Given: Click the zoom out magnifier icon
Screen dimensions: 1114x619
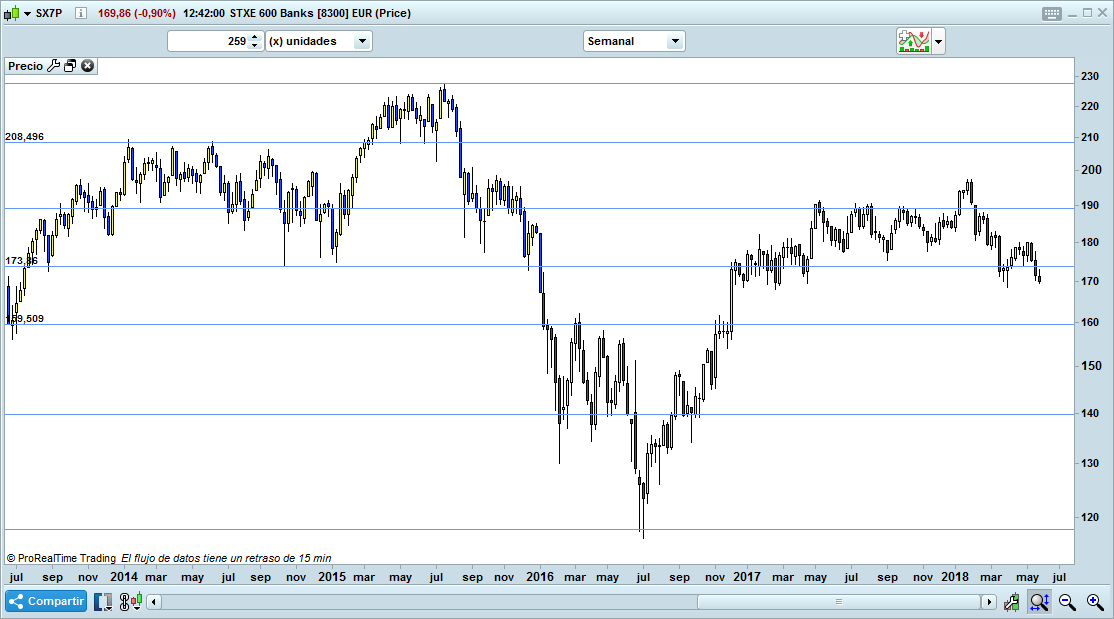Looking at the screenshot, I should pos(1066,601).
